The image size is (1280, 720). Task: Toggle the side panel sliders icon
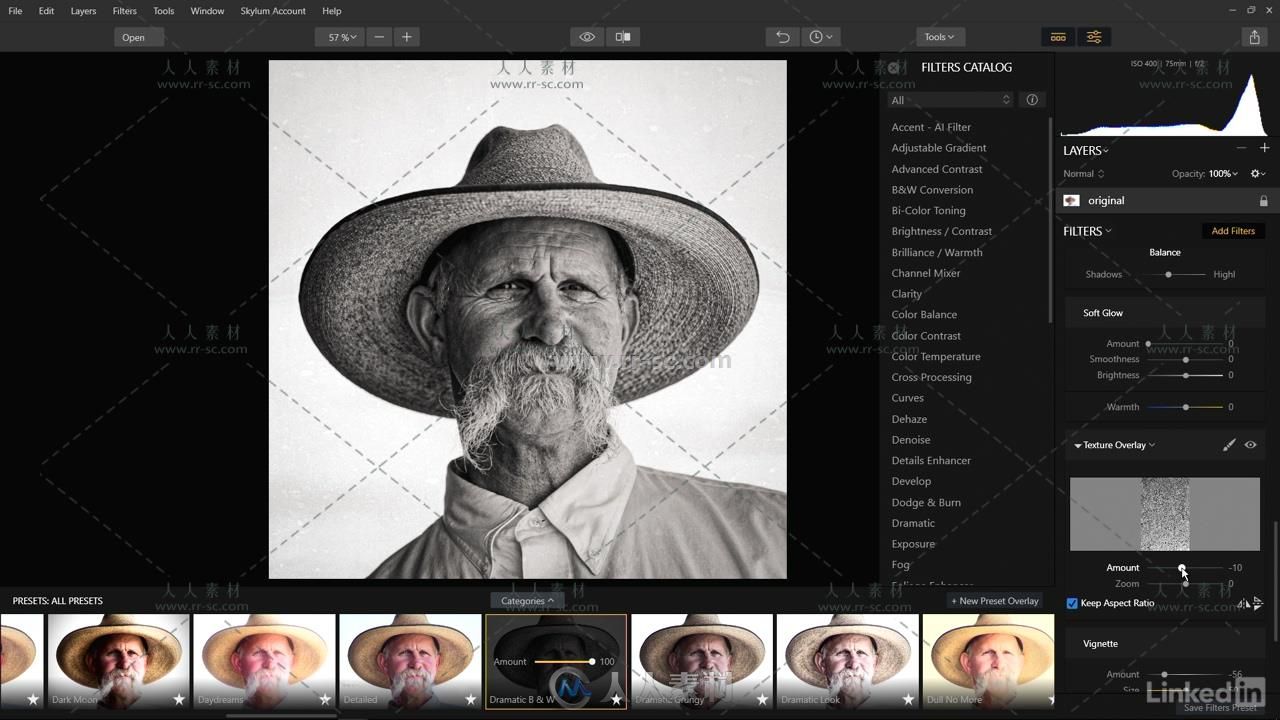point(1094,37)
